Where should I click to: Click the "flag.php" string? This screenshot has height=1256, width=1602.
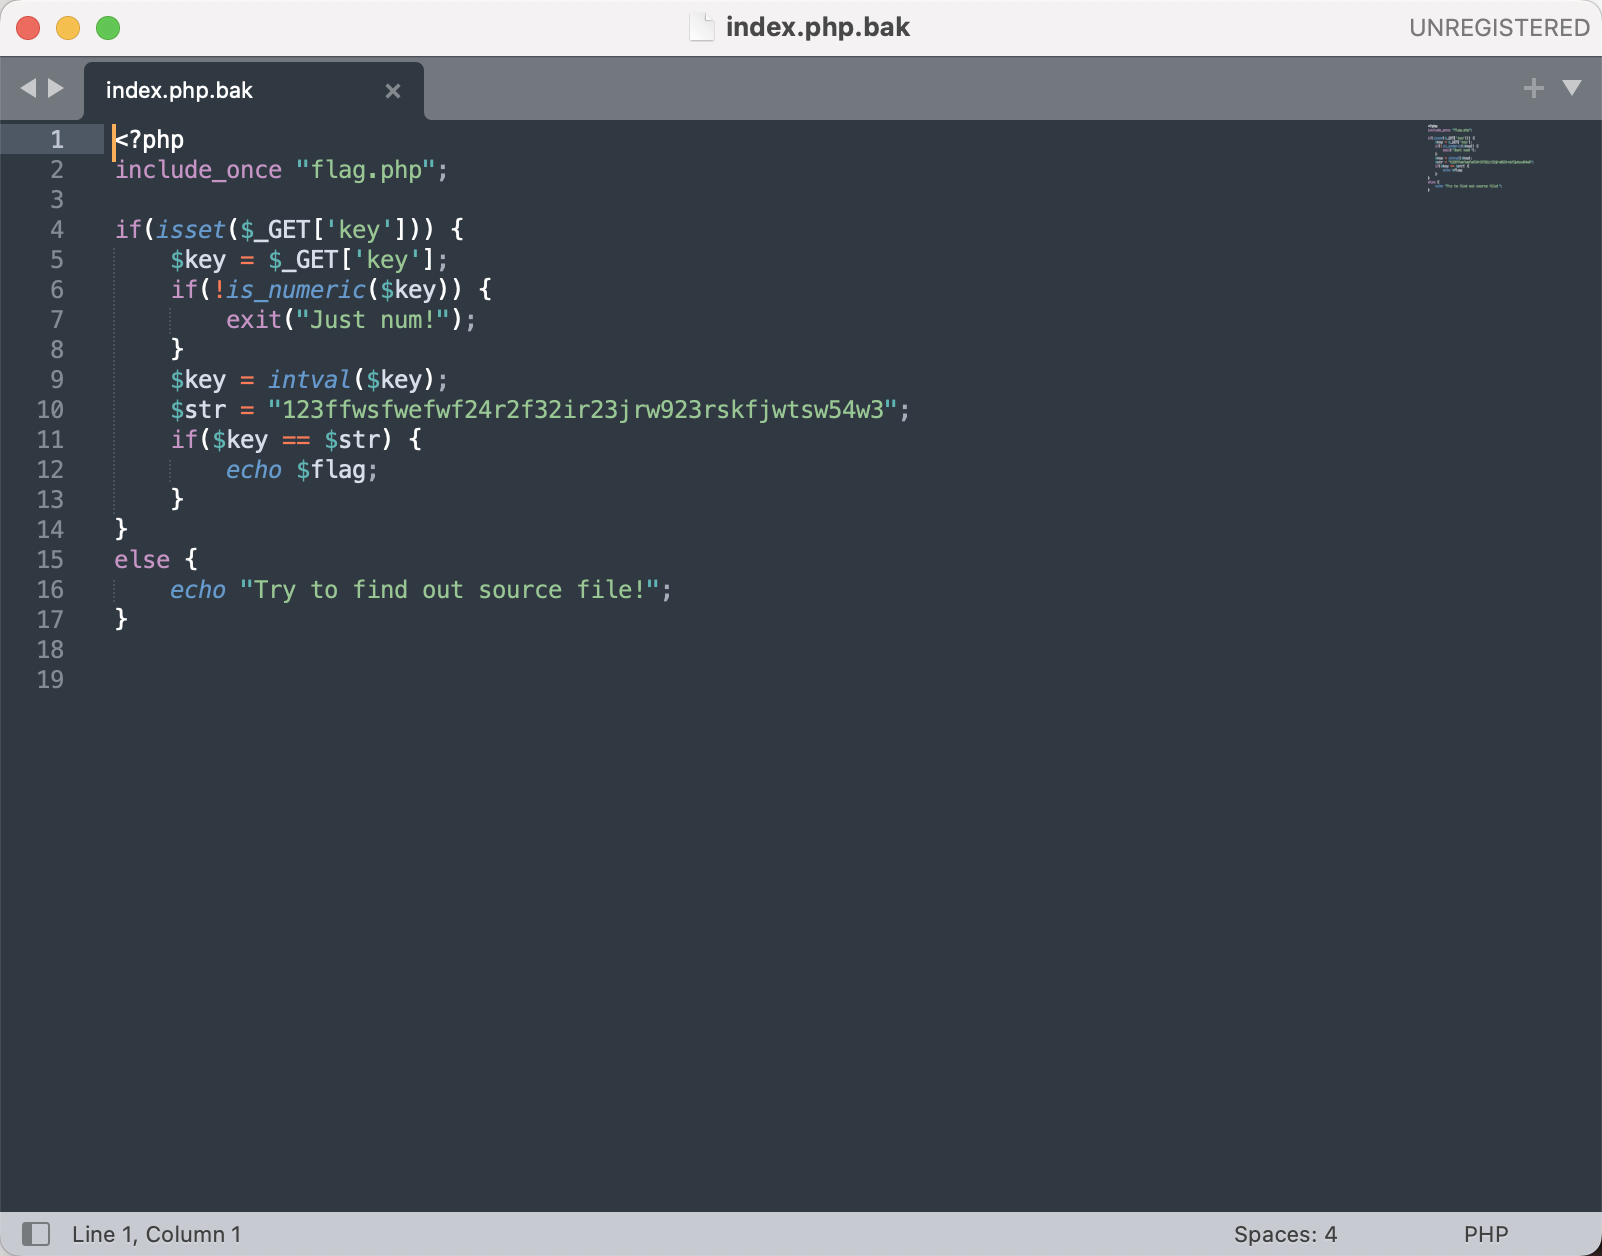(x=365, y=170)
